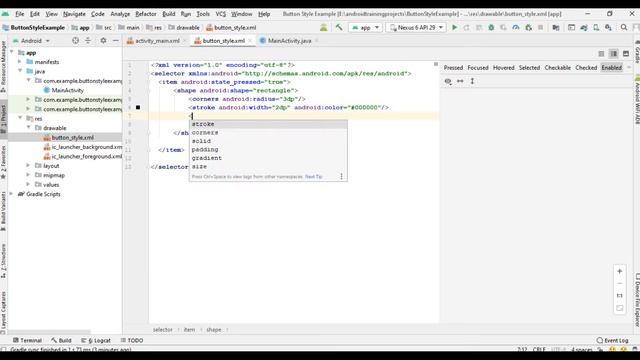The width and height of the screenshot is (640, 360).
Task: Toggle the Checked state
Action: [x=586, y=68]
